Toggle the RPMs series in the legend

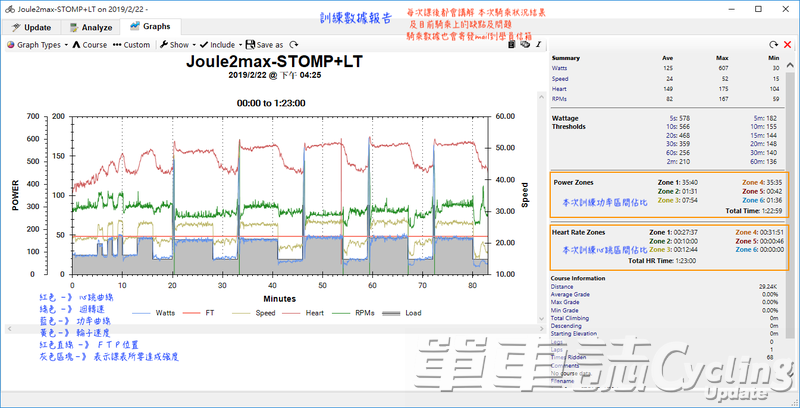click(353, 313)
